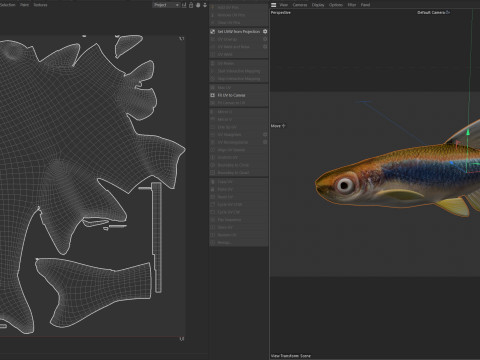The image size is (480, 360).
Task: Click the Align UV Islands icon
Action: click(x=212, y=150)
